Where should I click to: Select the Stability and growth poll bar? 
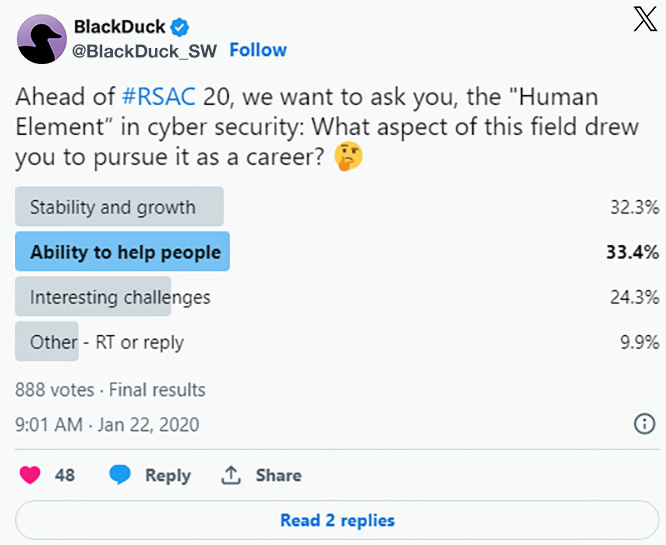(x=119, y=207)
